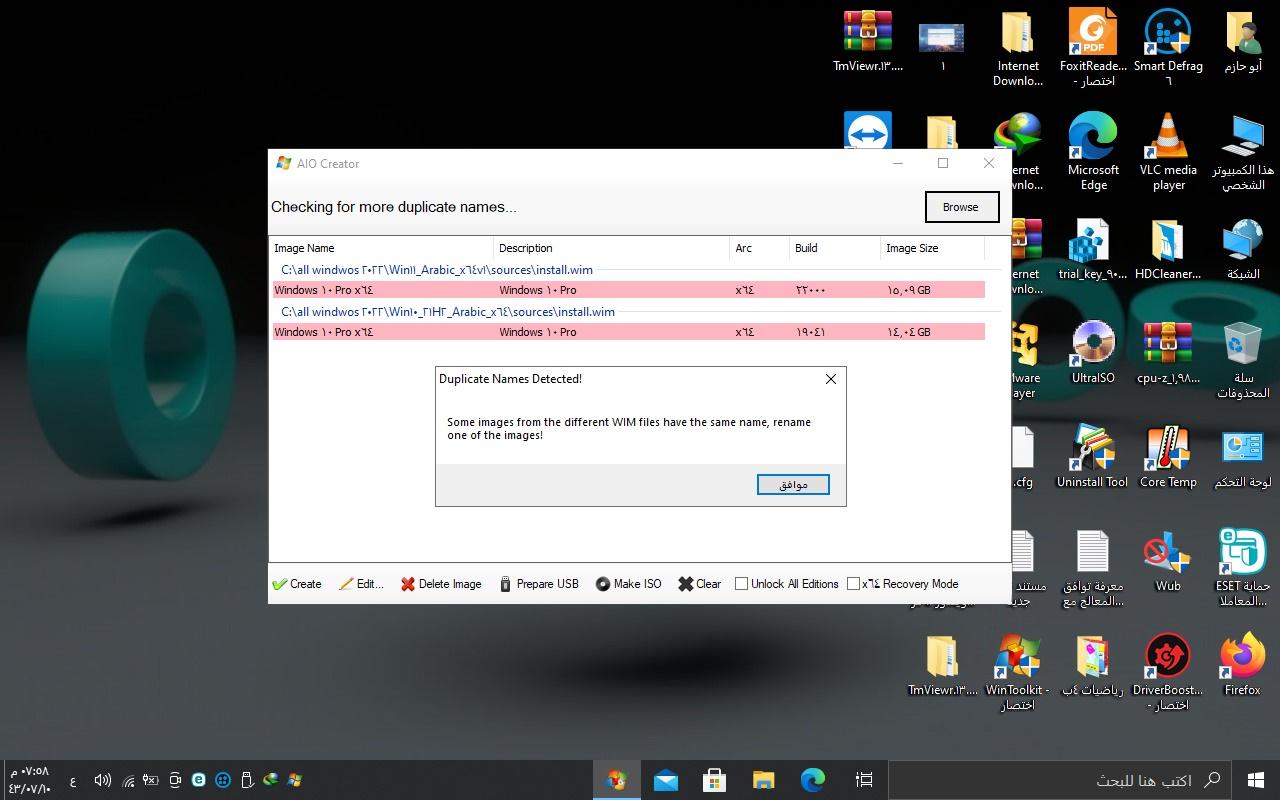Open Core Temp desktop shortcut
This screenshot has width=1280, height=800.
1168,456
